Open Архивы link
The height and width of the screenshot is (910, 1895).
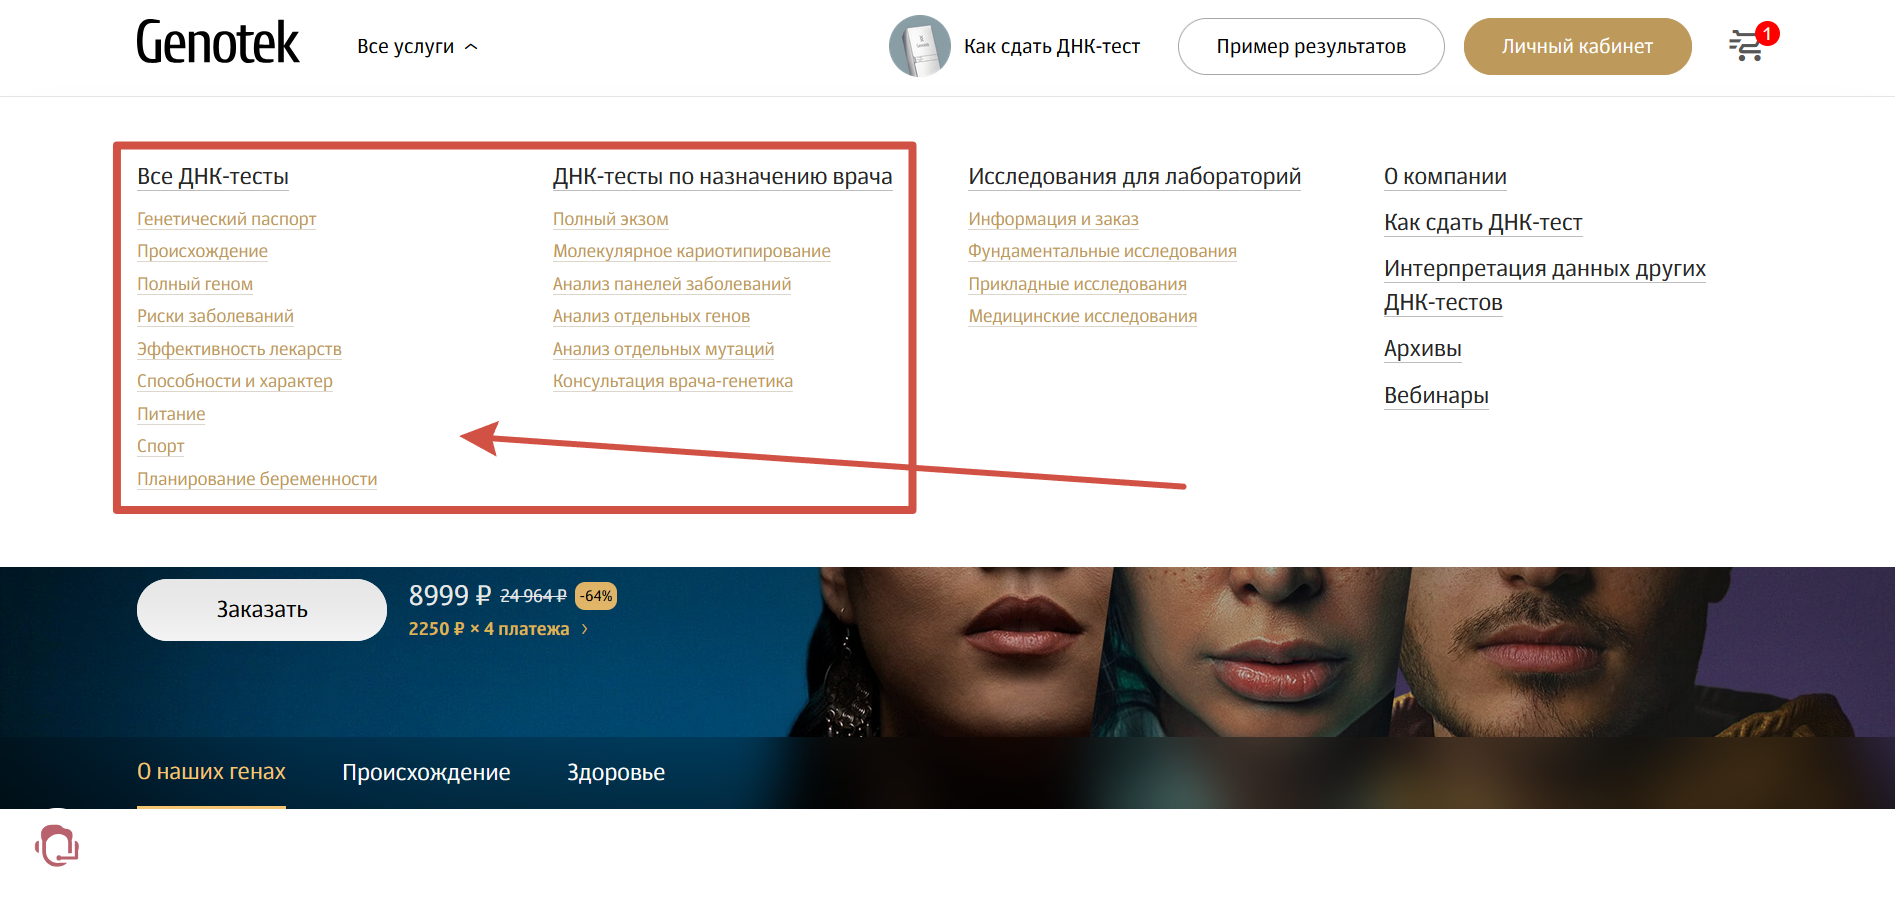[x=1423, y=349]
